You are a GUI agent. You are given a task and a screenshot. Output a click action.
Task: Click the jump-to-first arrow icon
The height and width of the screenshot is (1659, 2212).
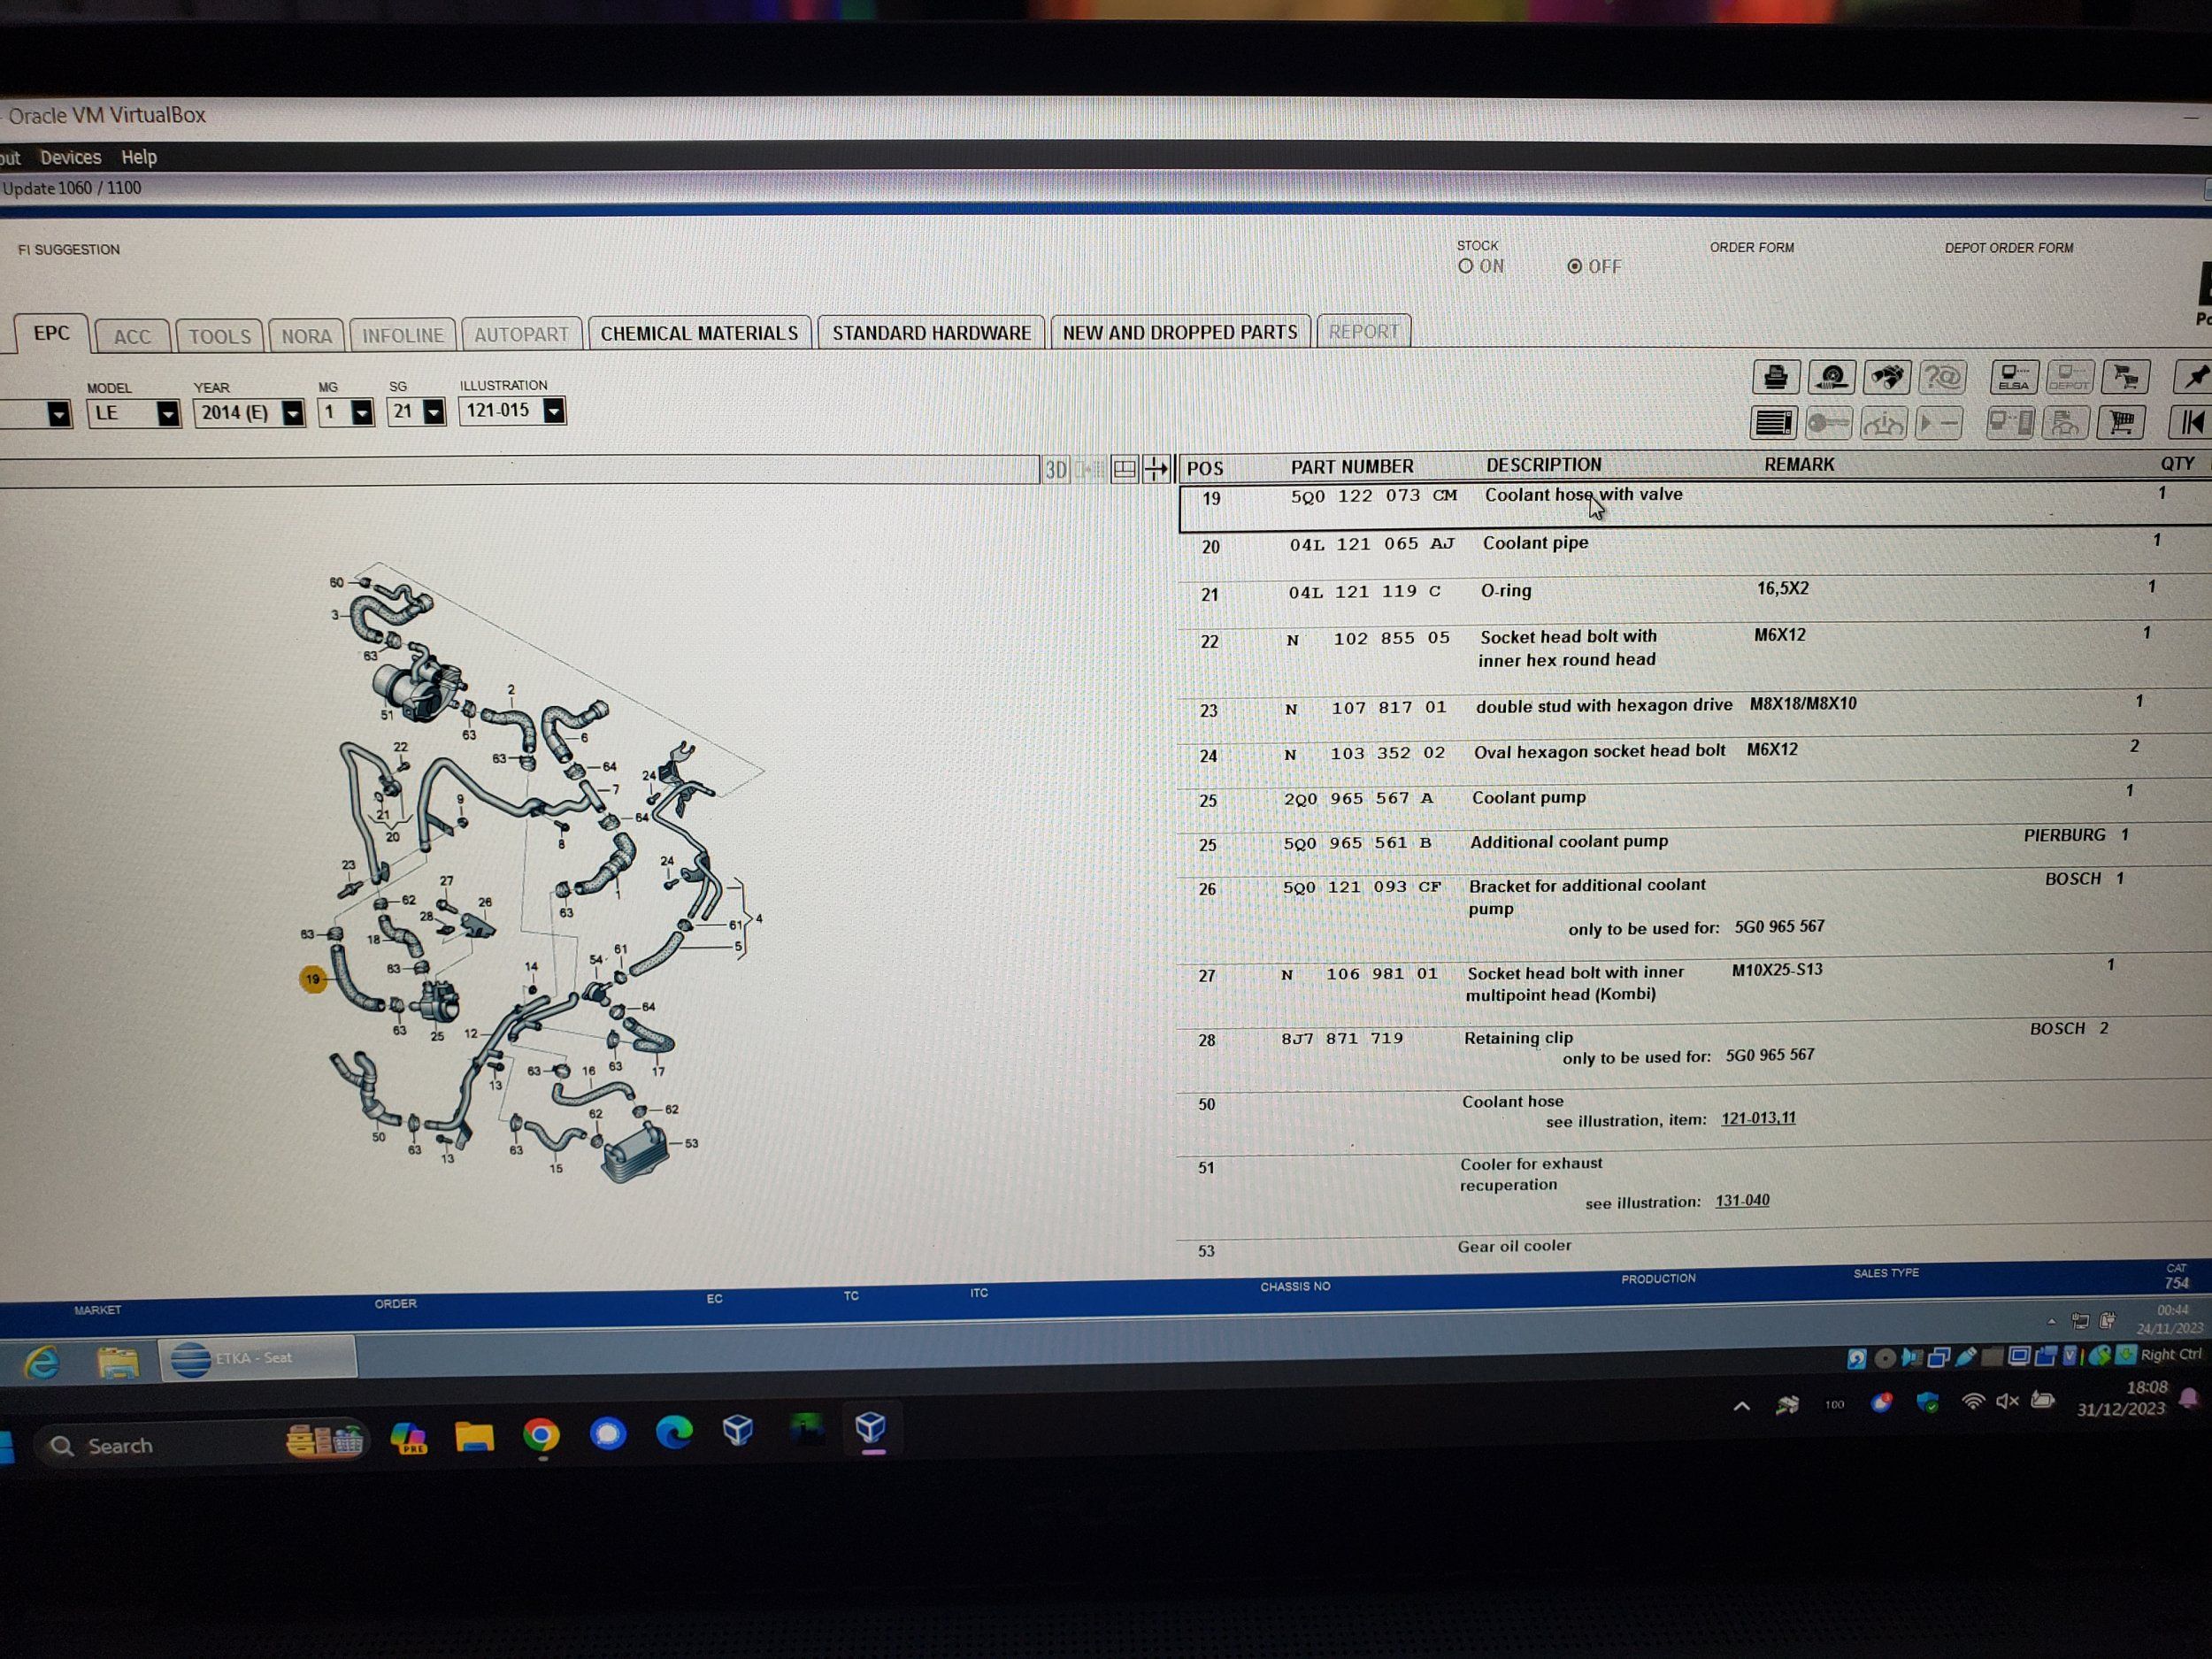pyautogui.click(x=2190, y=423)
